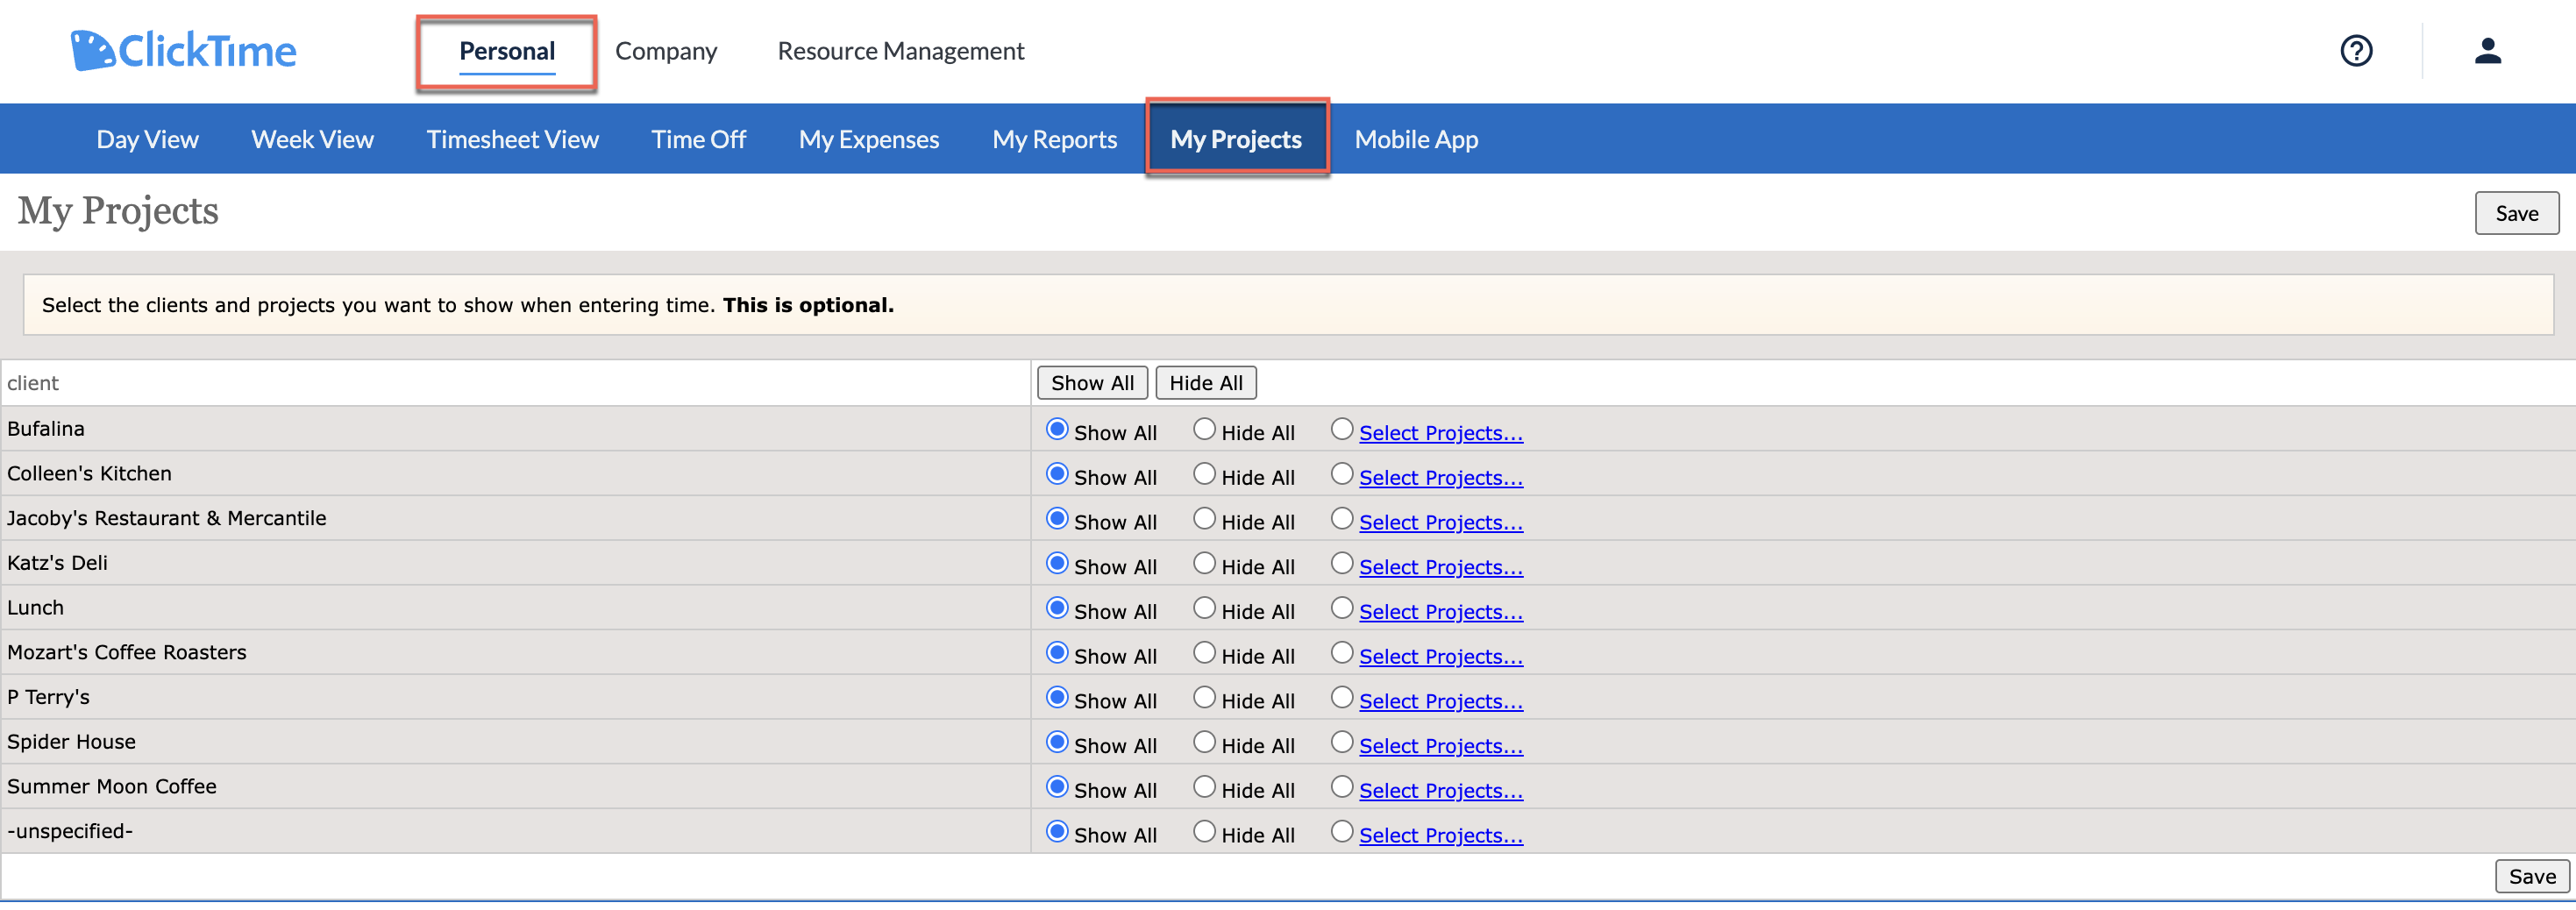Select Hide All for Mozart's Coffee Roasters

tap(1204, 653)
